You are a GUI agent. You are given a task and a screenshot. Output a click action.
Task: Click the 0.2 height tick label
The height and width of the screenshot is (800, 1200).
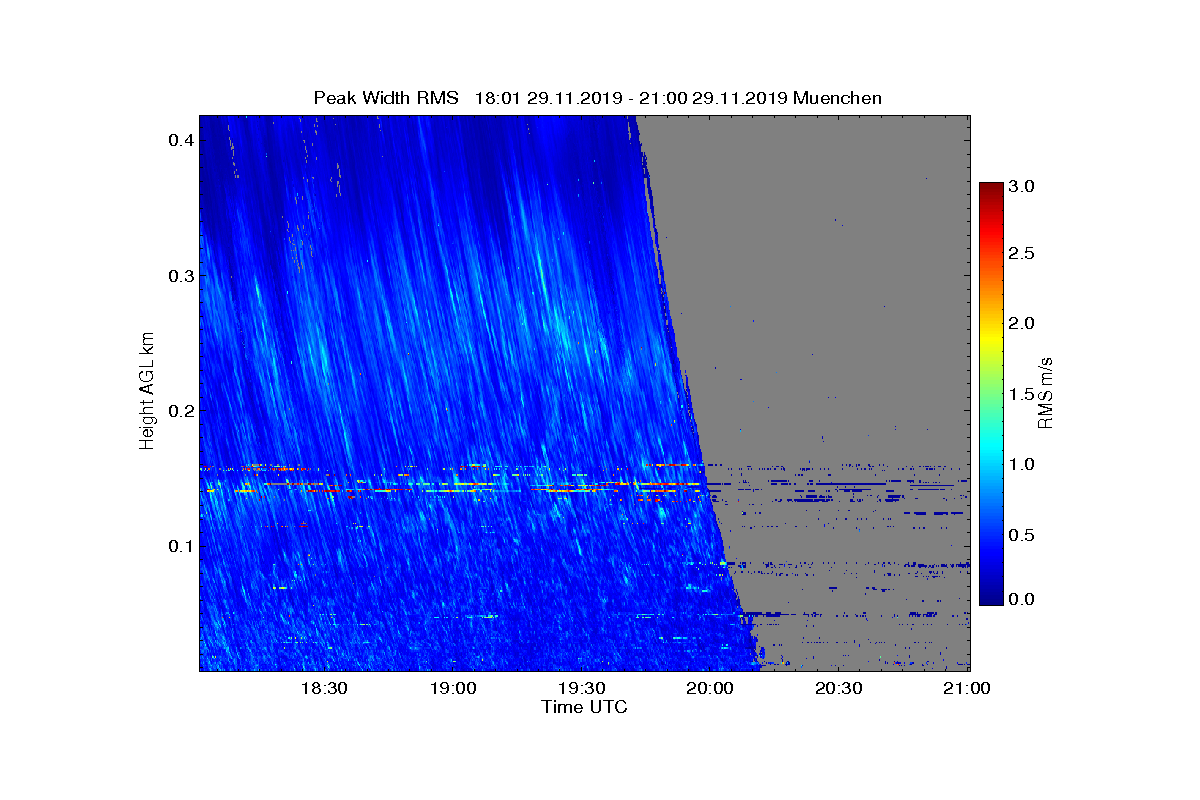click(179, 410)
